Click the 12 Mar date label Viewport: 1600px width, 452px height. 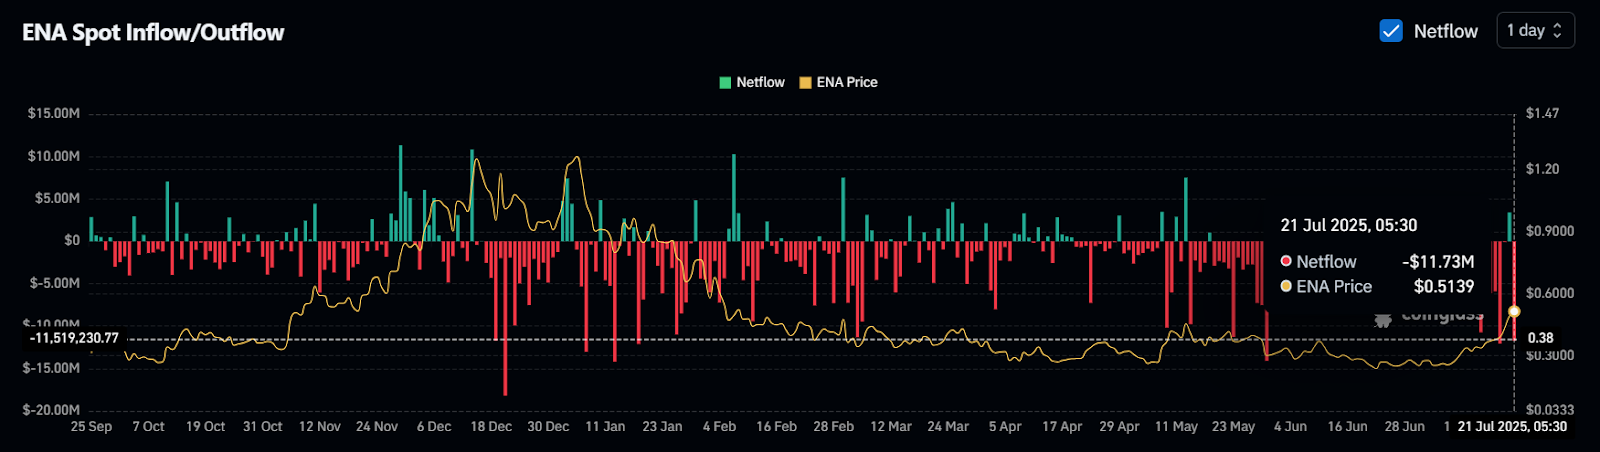tap(891, 426)
